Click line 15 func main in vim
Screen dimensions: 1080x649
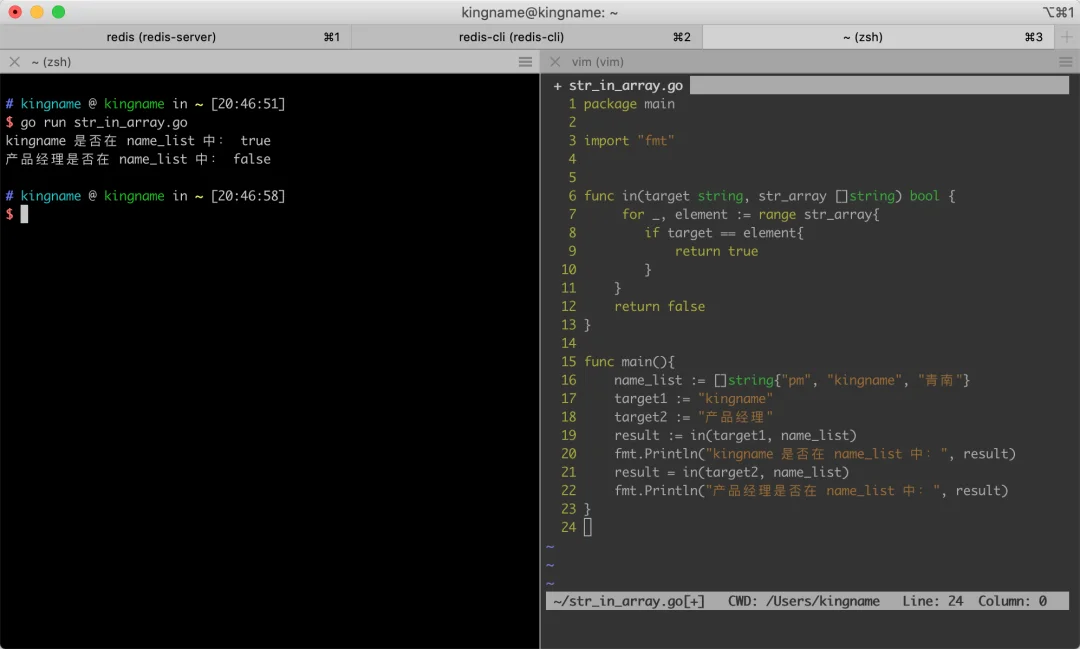pos(629,362)
